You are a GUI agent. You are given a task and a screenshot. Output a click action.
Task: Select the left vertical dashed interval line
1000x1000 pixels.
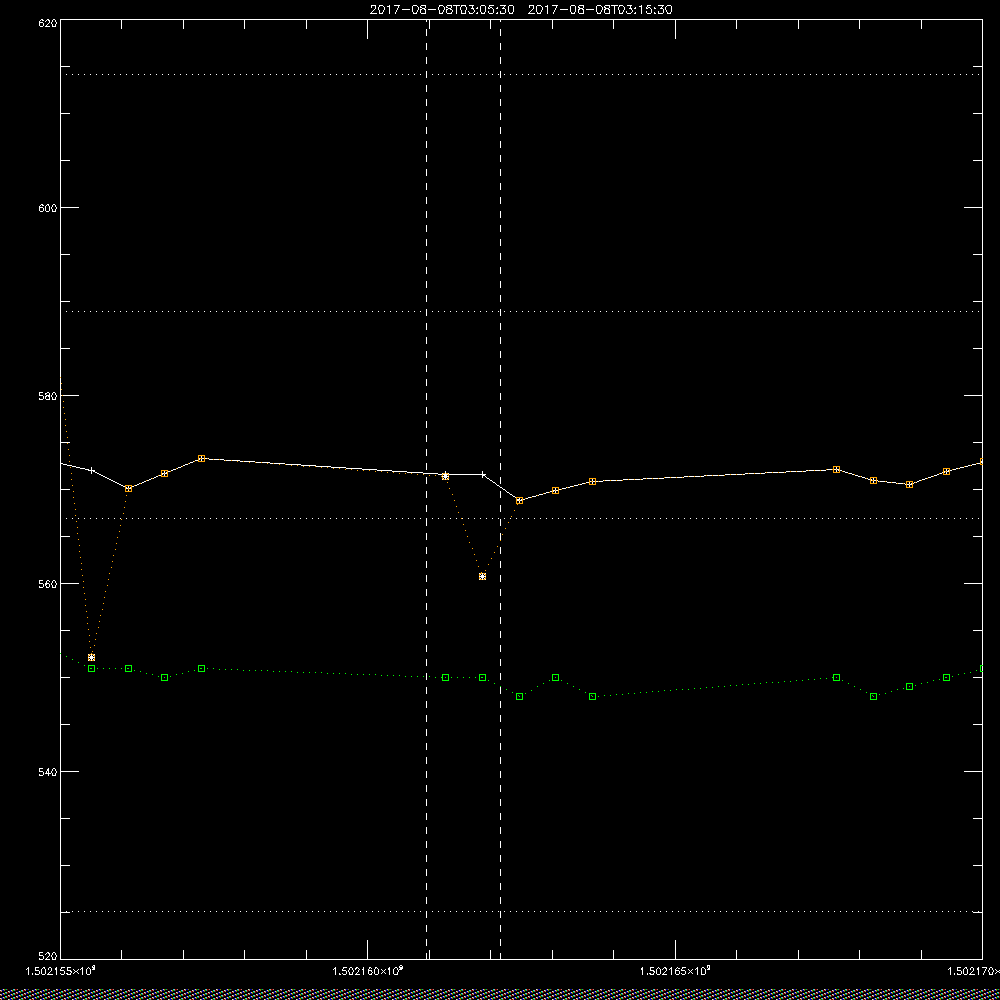pyautogui.click(x=427, y=489)
